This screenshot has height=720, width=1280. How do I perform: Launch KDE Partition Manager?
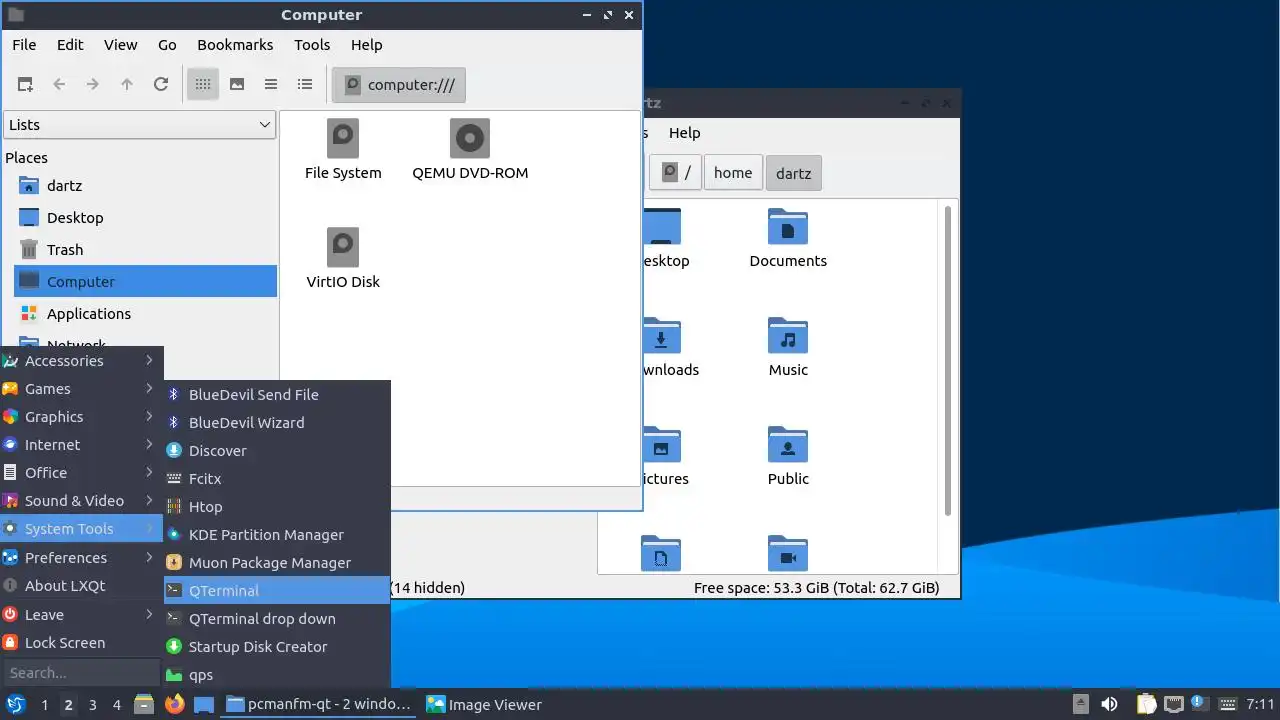coord(277,535)
